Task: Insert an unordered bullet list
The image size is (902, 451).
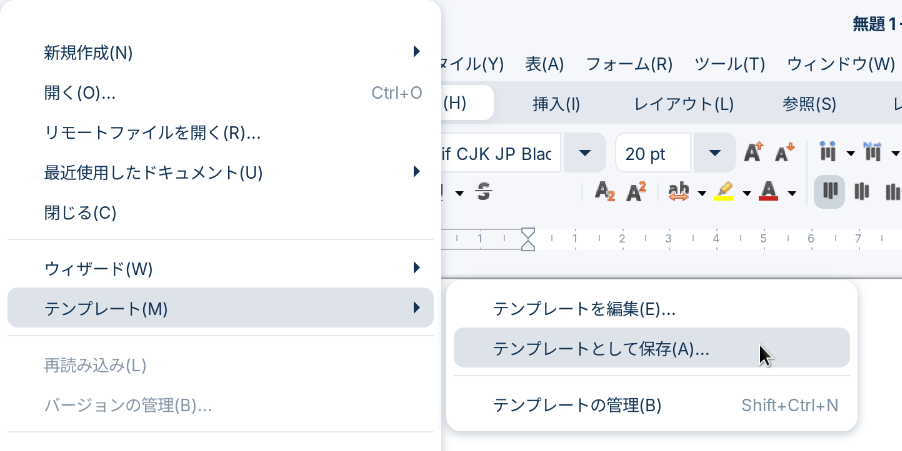Action: (828, 153)
